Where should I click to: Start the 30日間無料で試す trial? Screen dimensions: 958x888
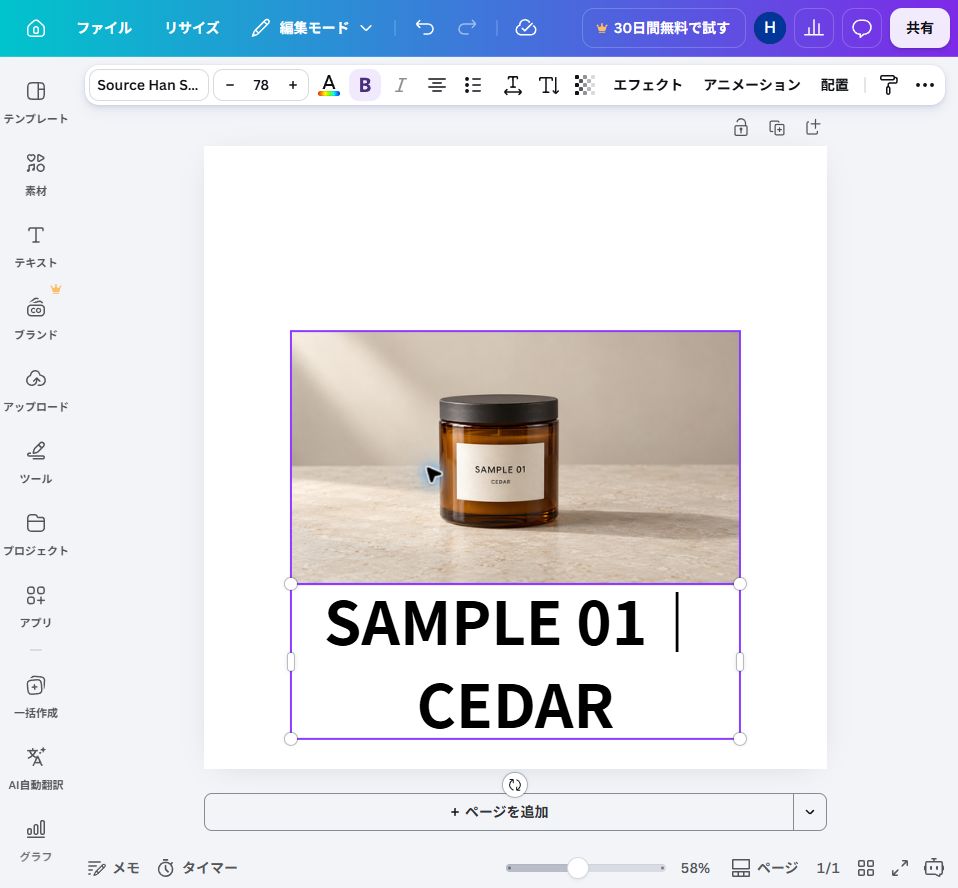pos(664,28)
